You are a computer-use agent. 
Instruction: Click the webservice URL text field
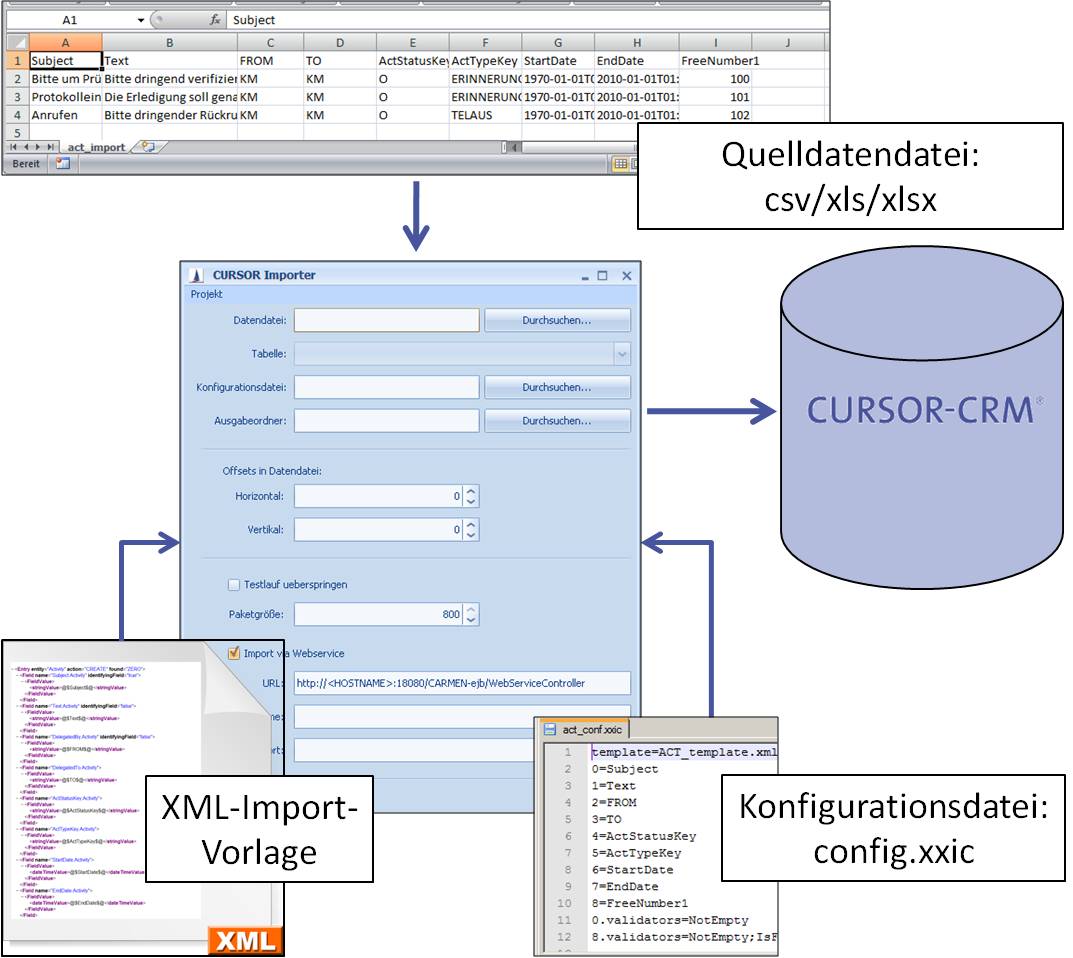[461, 683]
